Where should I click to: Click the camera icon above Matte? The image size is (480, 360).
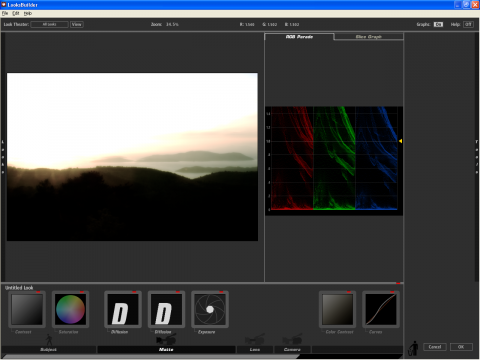tap(166, 340)
